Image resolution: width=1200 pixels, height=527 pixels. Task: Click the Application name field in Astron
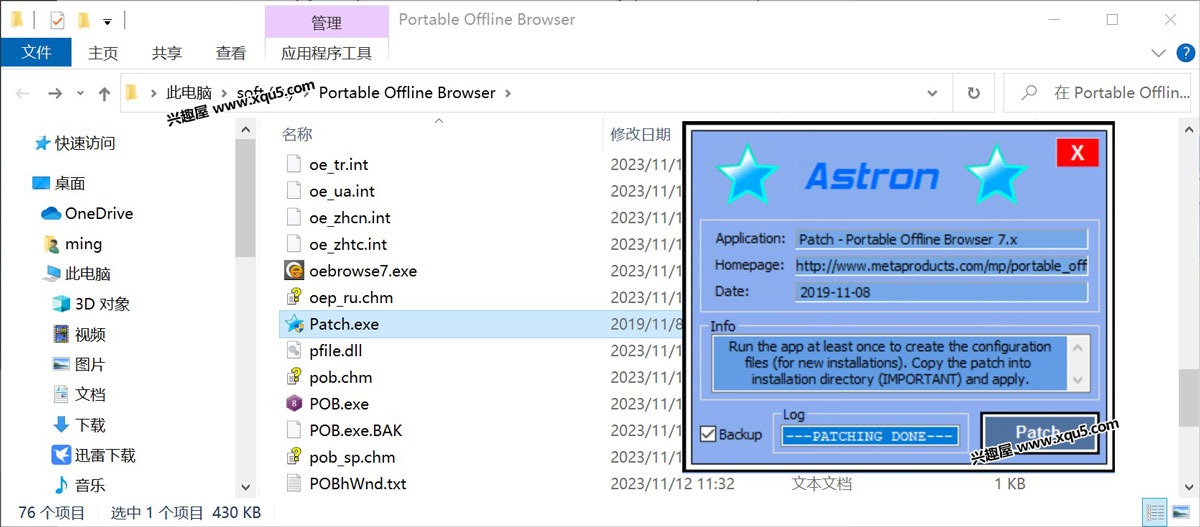click(x=941, y=239)
